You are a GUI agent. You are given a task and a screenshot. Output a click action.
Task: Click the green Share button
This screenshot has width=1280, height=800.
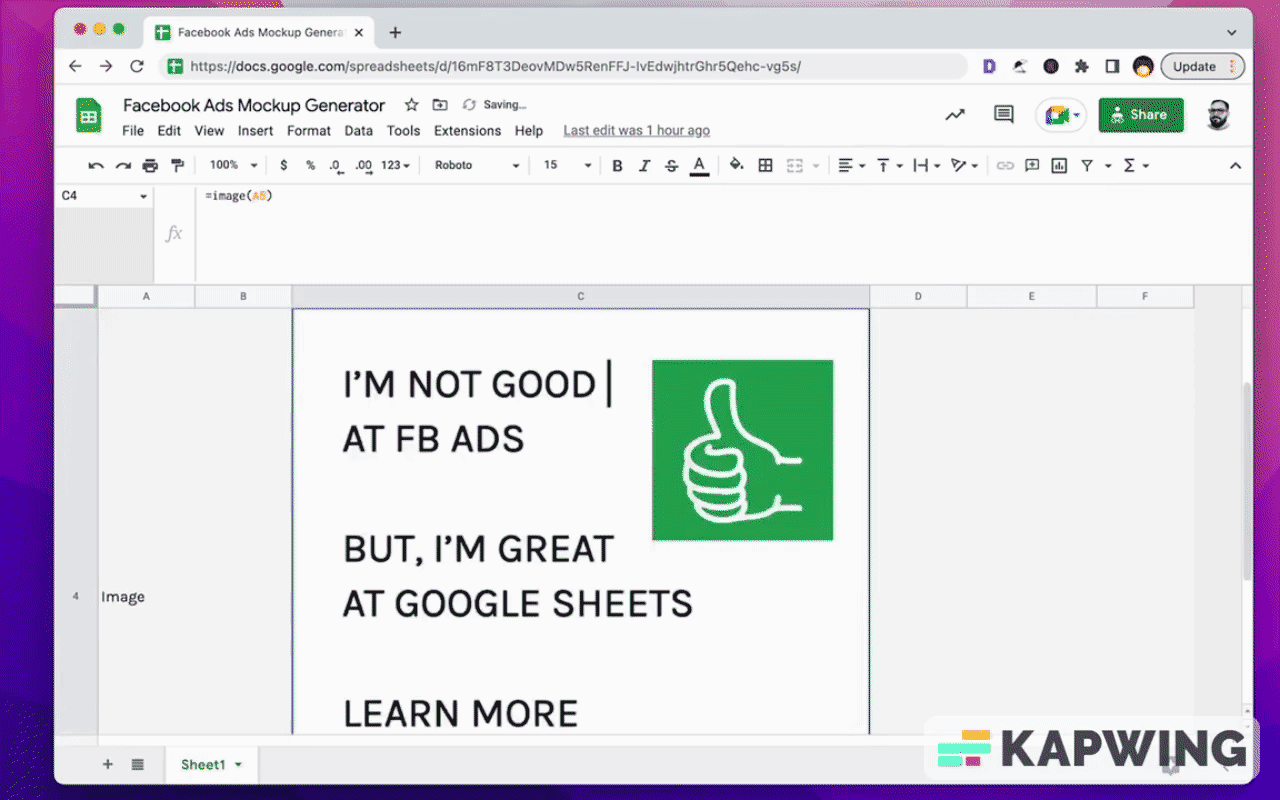[x=1140, y=115]
